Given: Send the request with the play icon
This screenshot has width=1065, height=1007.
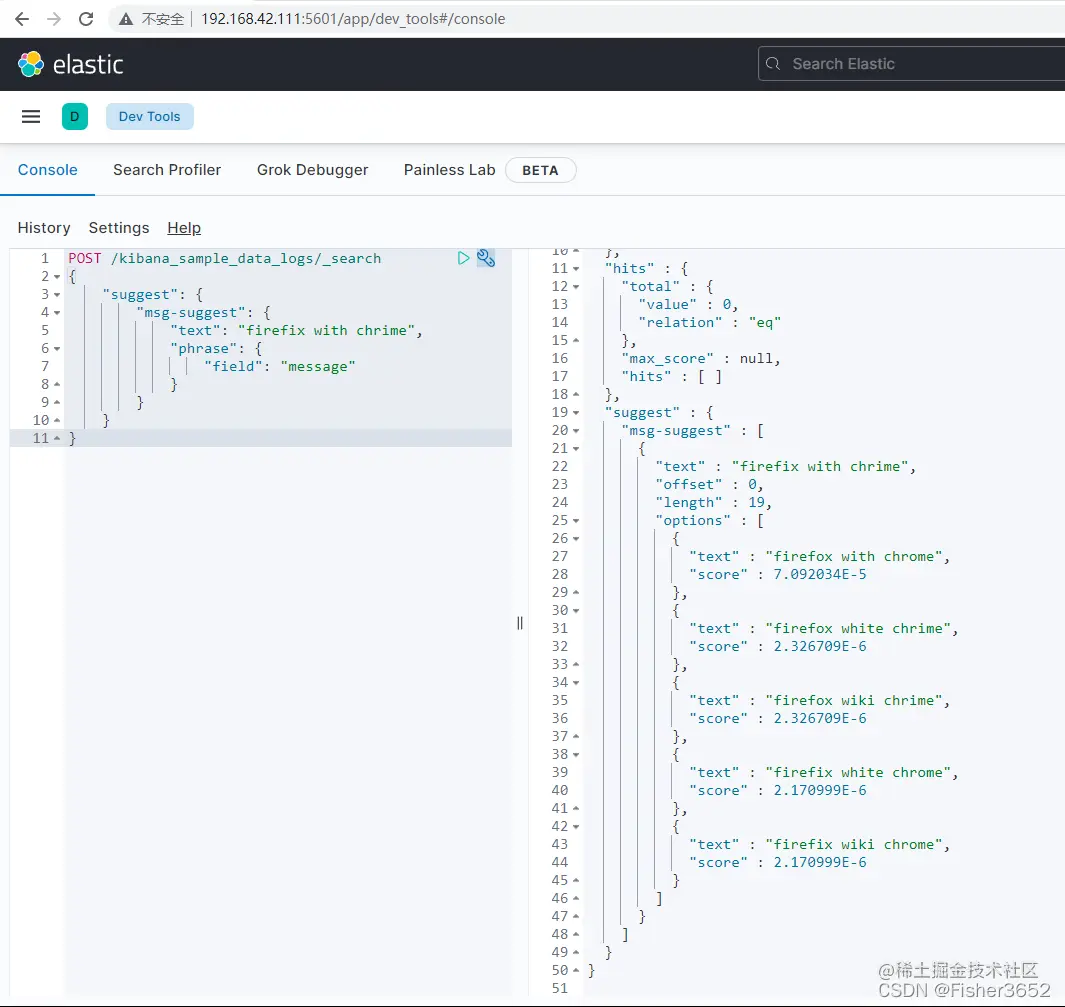Looking at the screenshot, I should [x=463, y=258].
